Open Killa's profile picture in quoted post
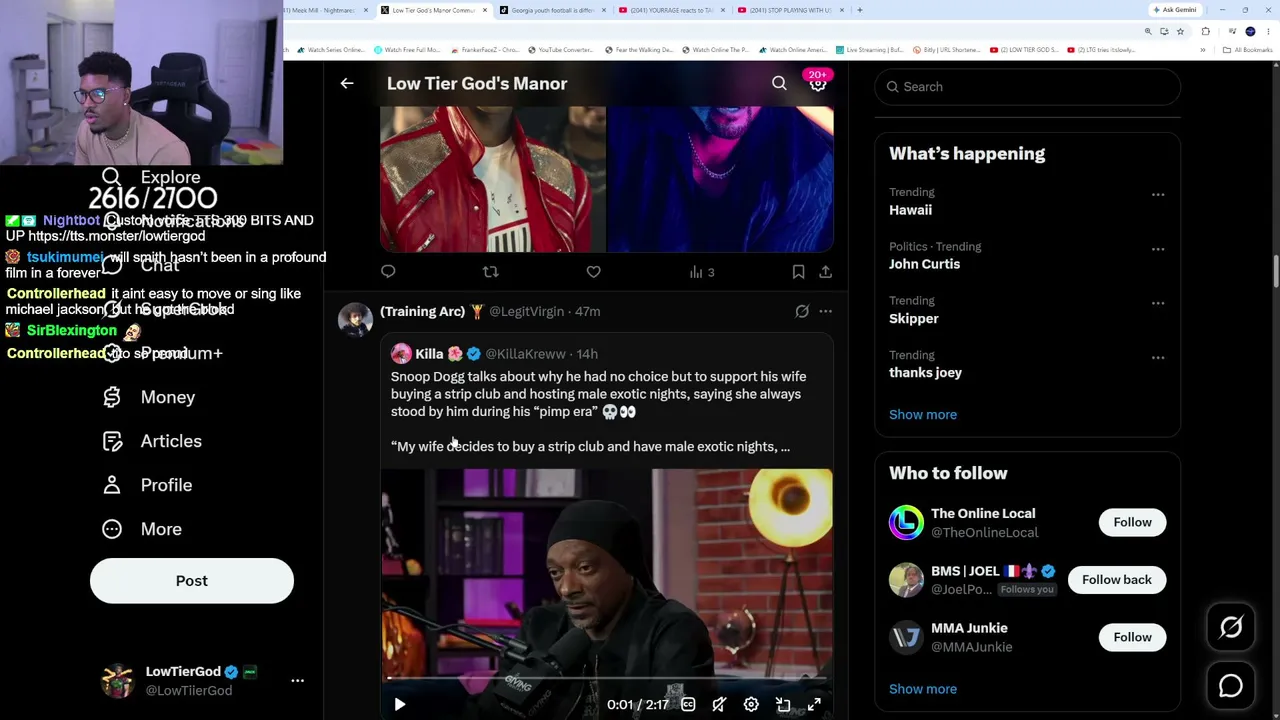The image size is (1280, 720). 401,354
